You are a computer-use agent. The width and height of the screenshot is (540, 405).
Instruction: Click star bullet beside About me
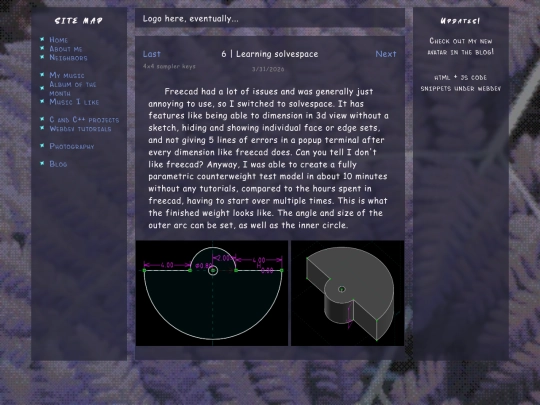(x=42, y=48)
